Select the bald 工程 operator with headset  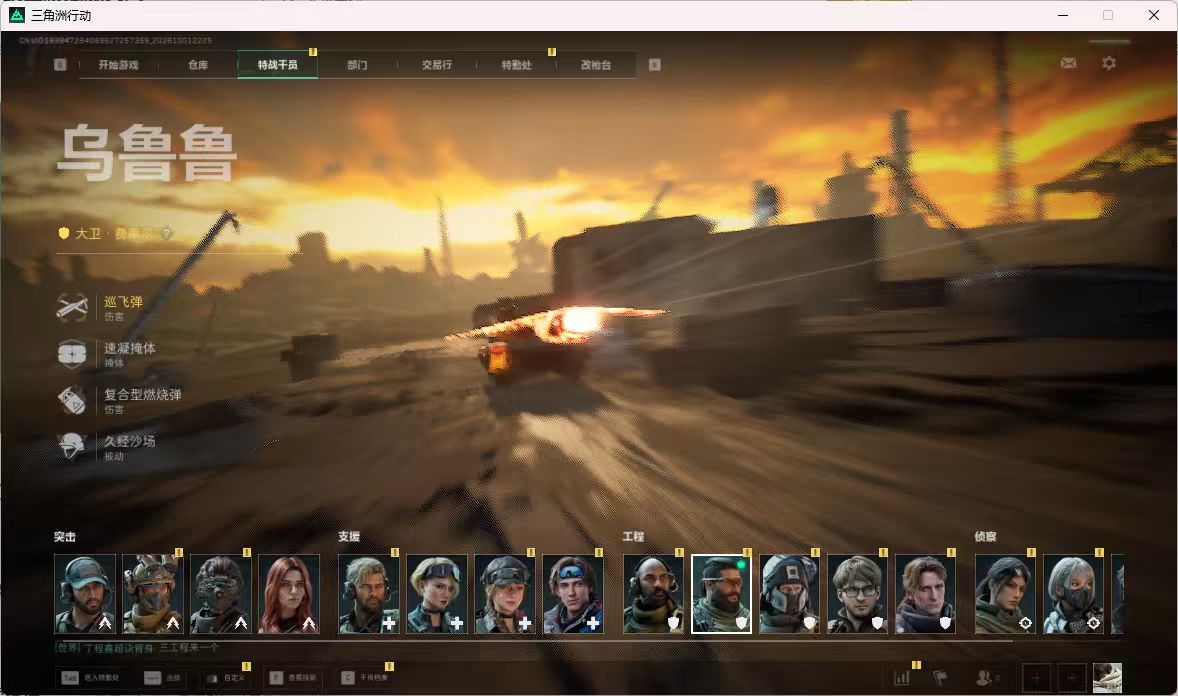pos(654,594)
